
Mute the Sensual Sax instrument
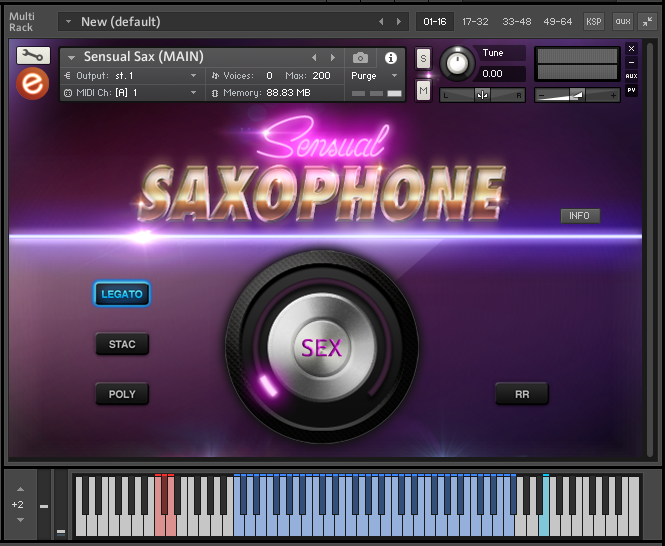pyautogui.click(x=423, y=91)
